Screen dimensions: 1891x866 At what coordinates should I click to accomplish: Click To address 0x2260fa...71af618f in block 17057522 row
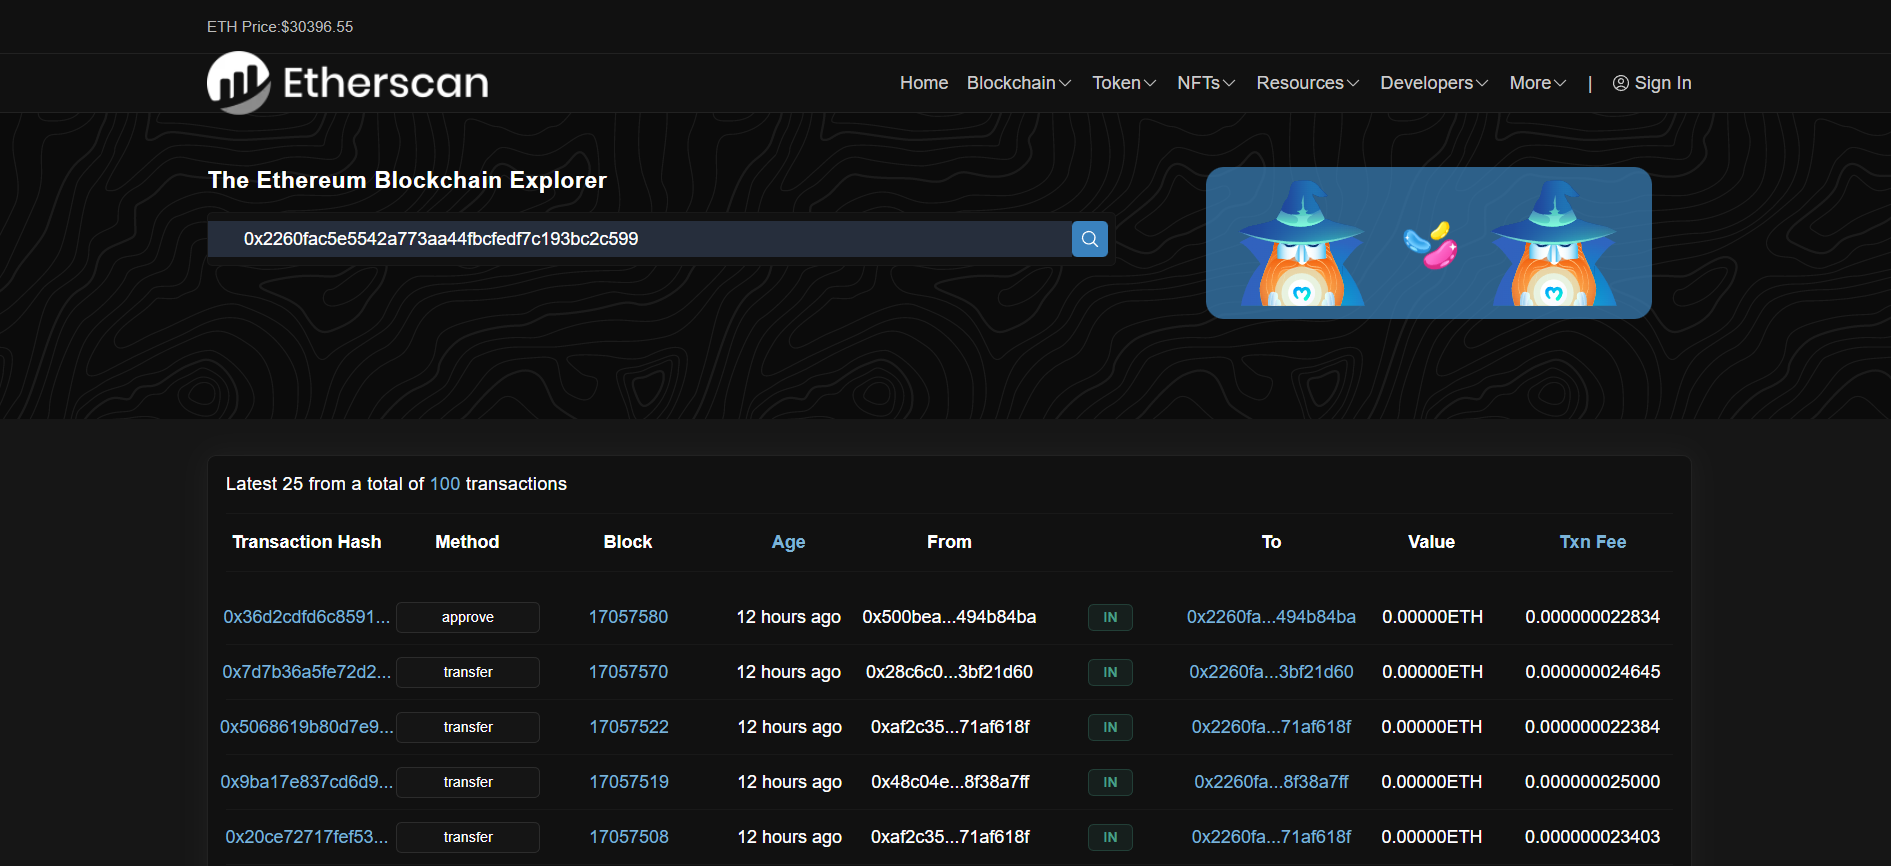(1271, 727)
